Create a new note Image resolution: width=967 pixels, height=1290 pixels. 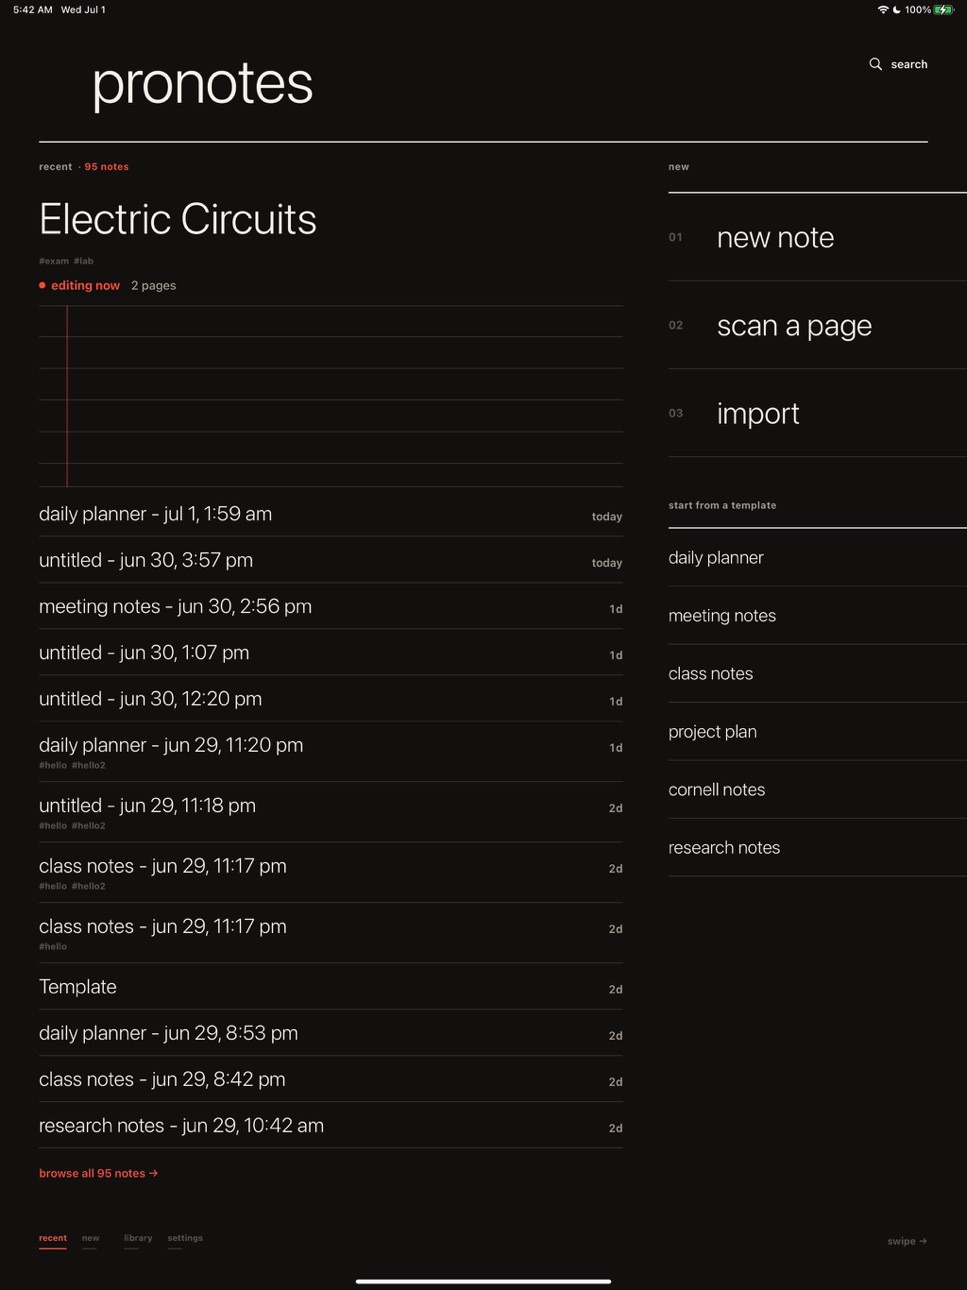tap(817, 237)
